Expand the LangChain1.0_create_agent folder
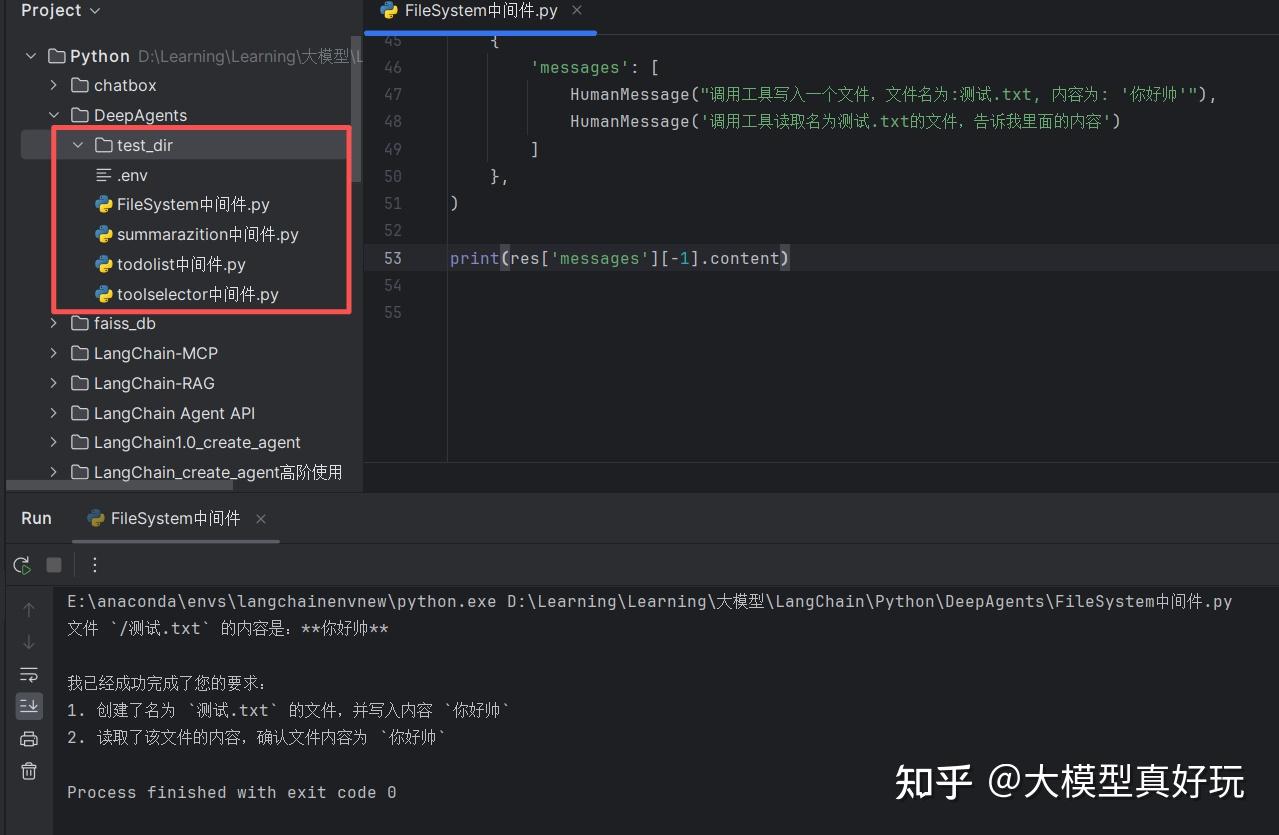Image resolution: width=1279 pixels, height=835 pixels. 55,443
